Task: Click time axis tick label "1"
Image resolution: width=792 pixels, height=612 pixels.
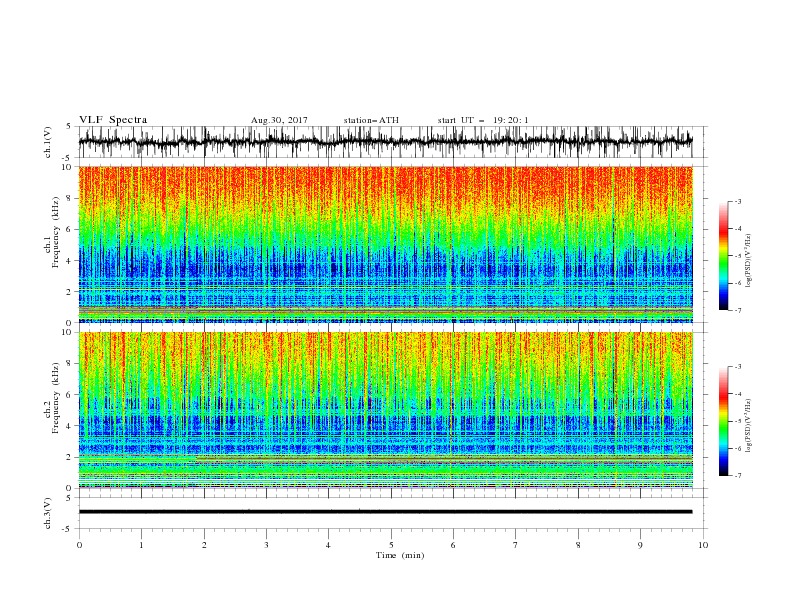Action: [142, 545]
